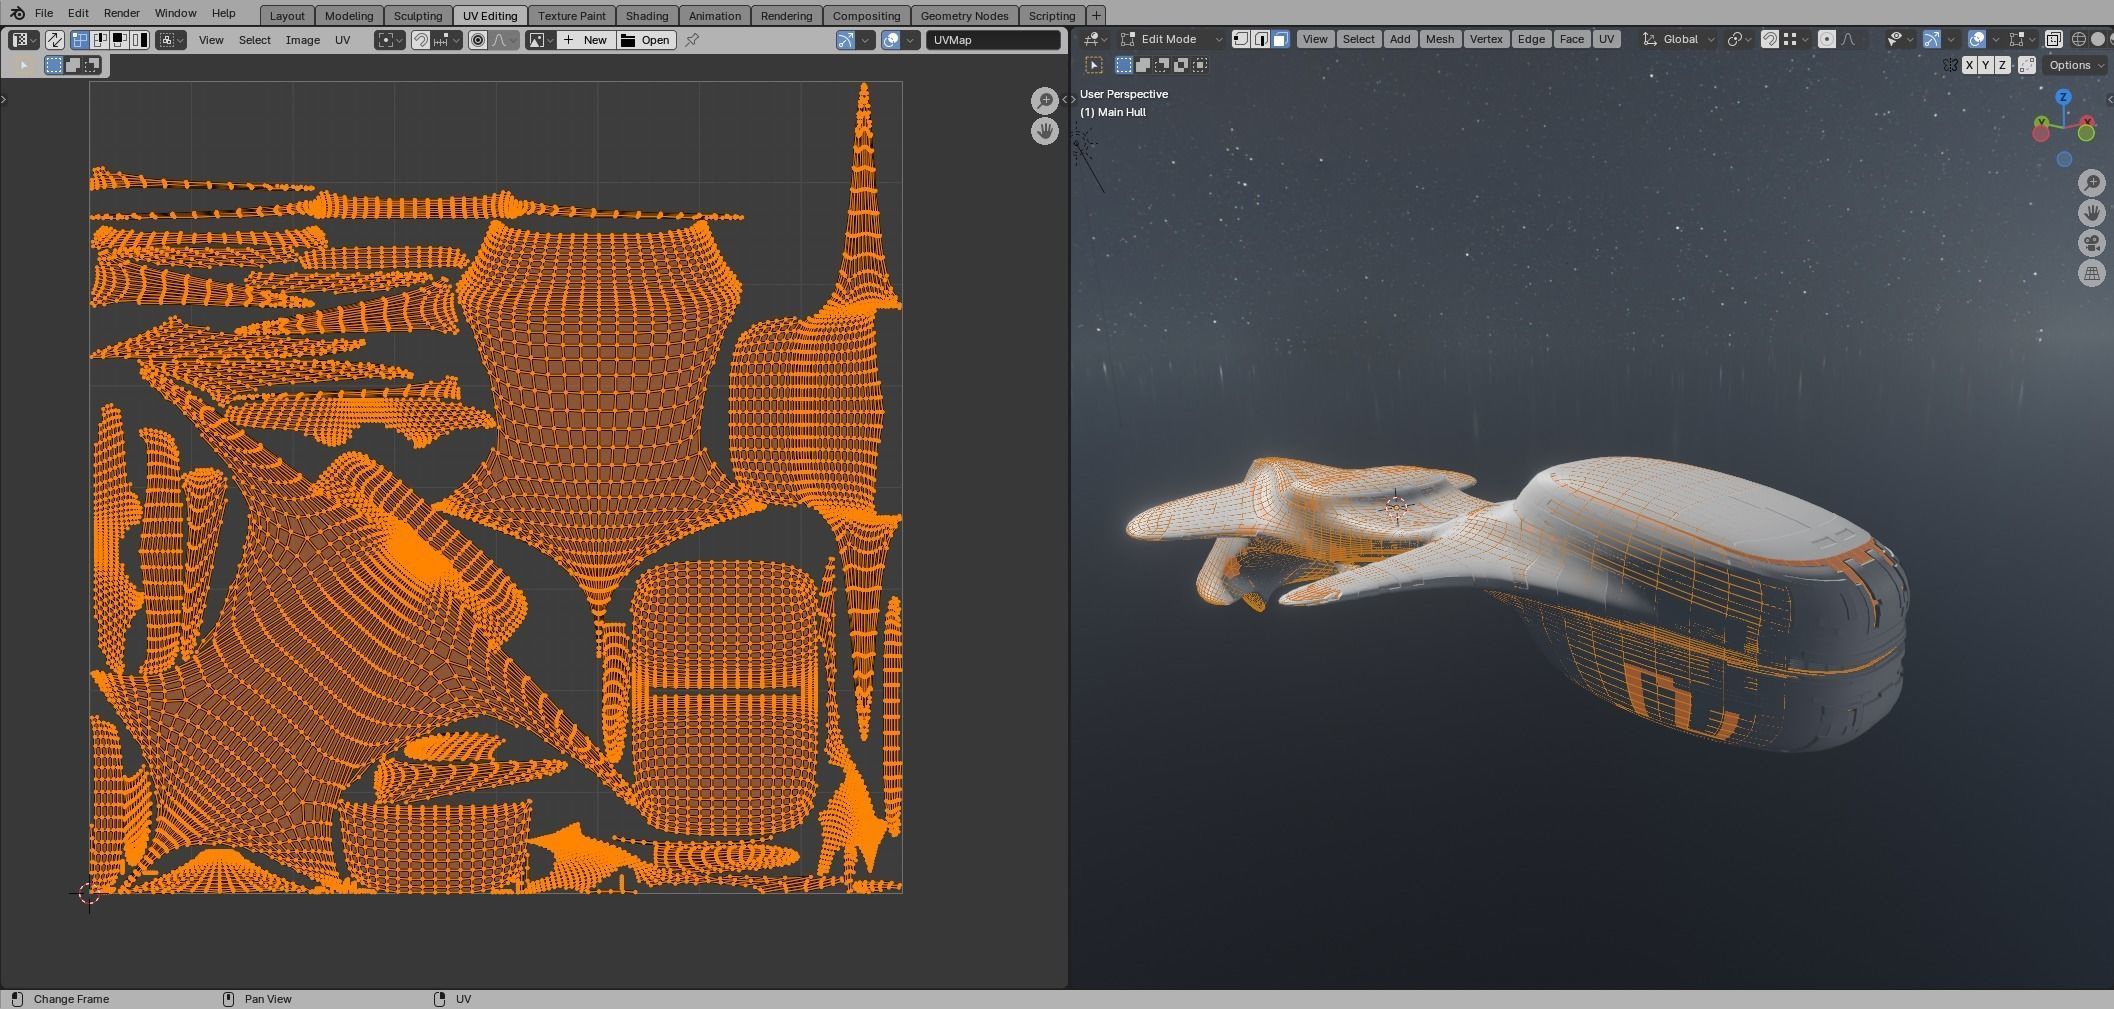
Task: Toggle overlays in UV editor
Action: point(891,40)
